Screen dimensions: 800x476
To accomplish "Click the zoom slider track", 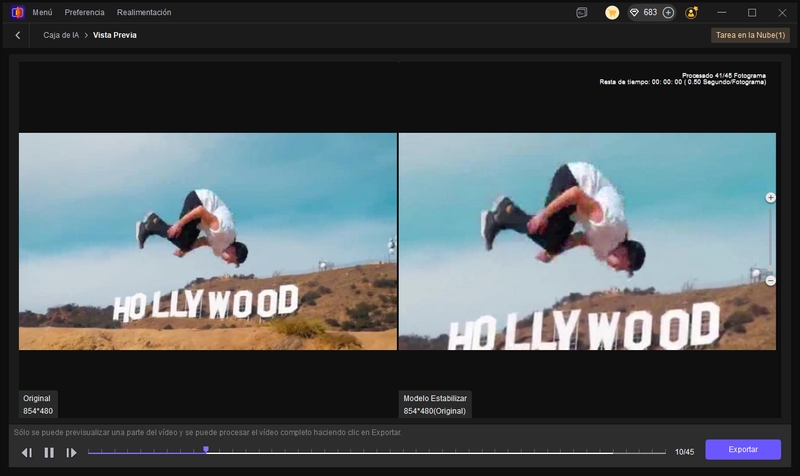I will click(x=770, y=239).
